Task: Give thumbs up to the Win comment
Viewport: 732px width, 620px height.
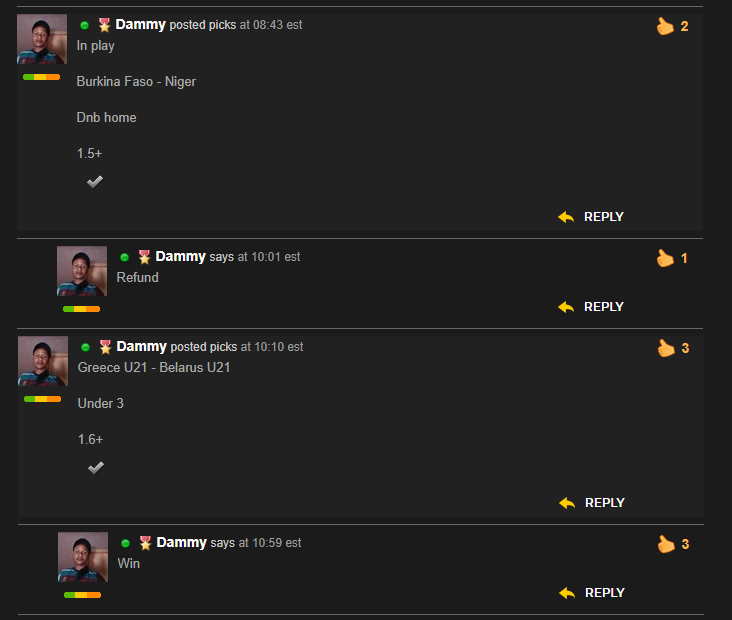Action: click(666, 544)
